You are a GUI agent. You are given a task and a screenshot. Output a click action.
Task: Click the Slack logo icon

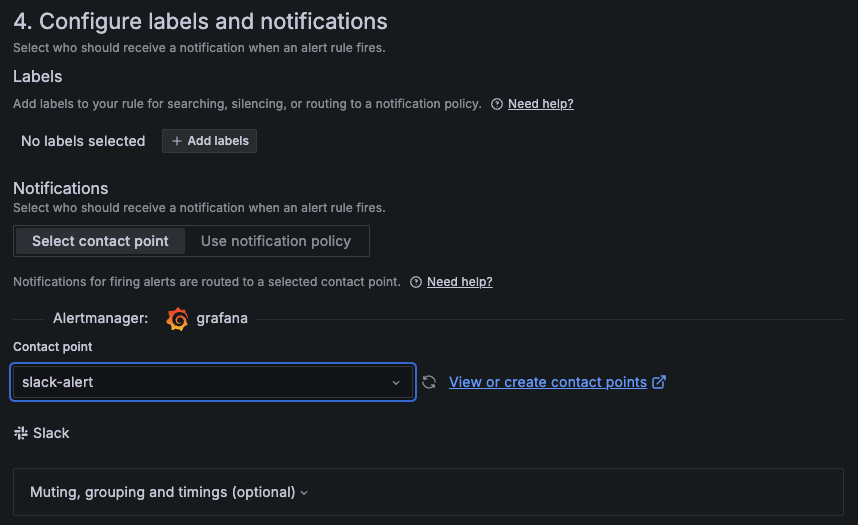tap(20, 433)
